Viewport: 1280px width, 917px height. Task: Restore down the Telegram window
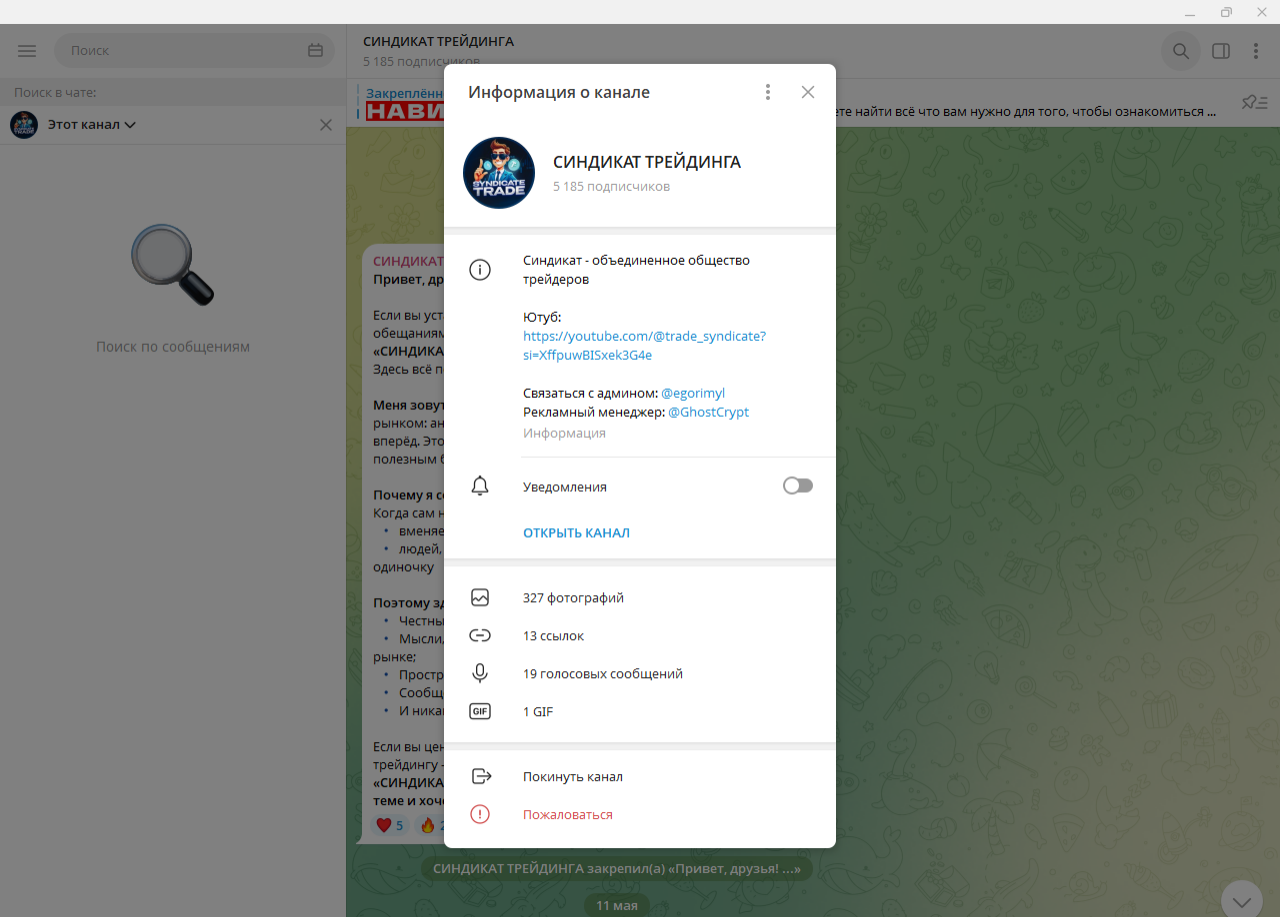coord(1226,12)
